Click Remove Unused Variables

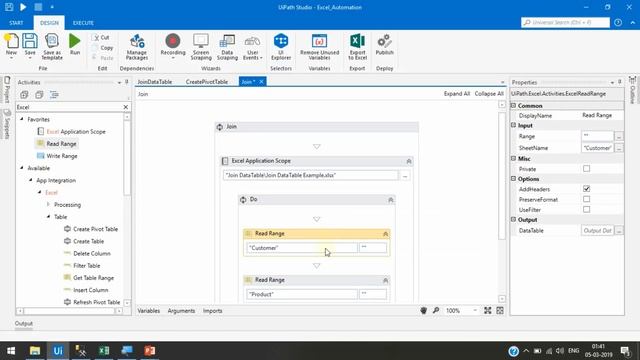pos(319,47)
